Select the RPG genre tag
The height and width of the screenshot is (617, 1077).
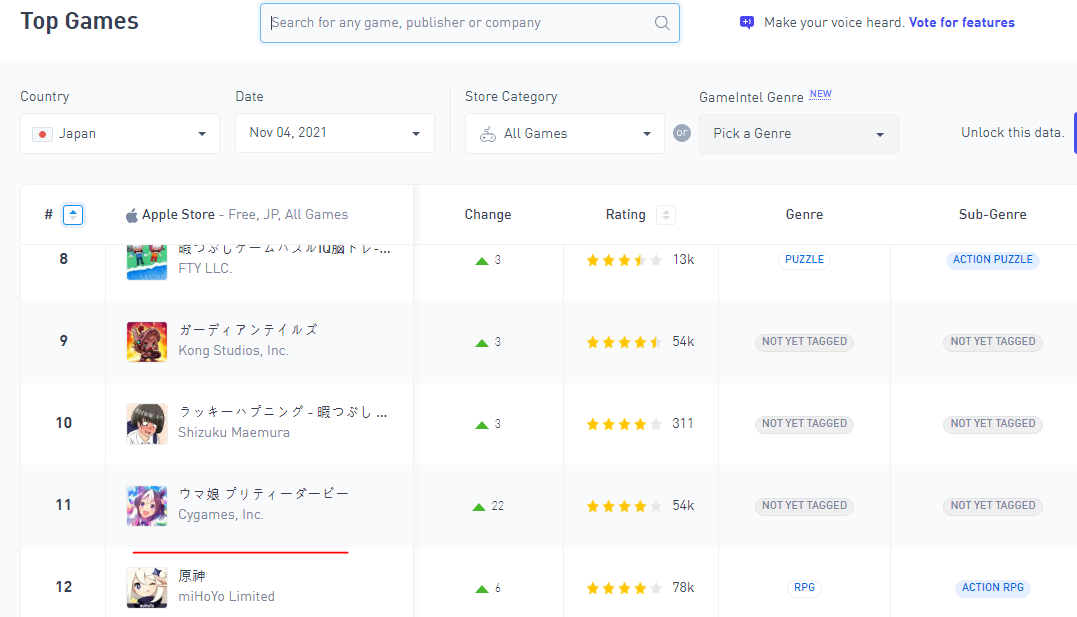coord(804,587)
